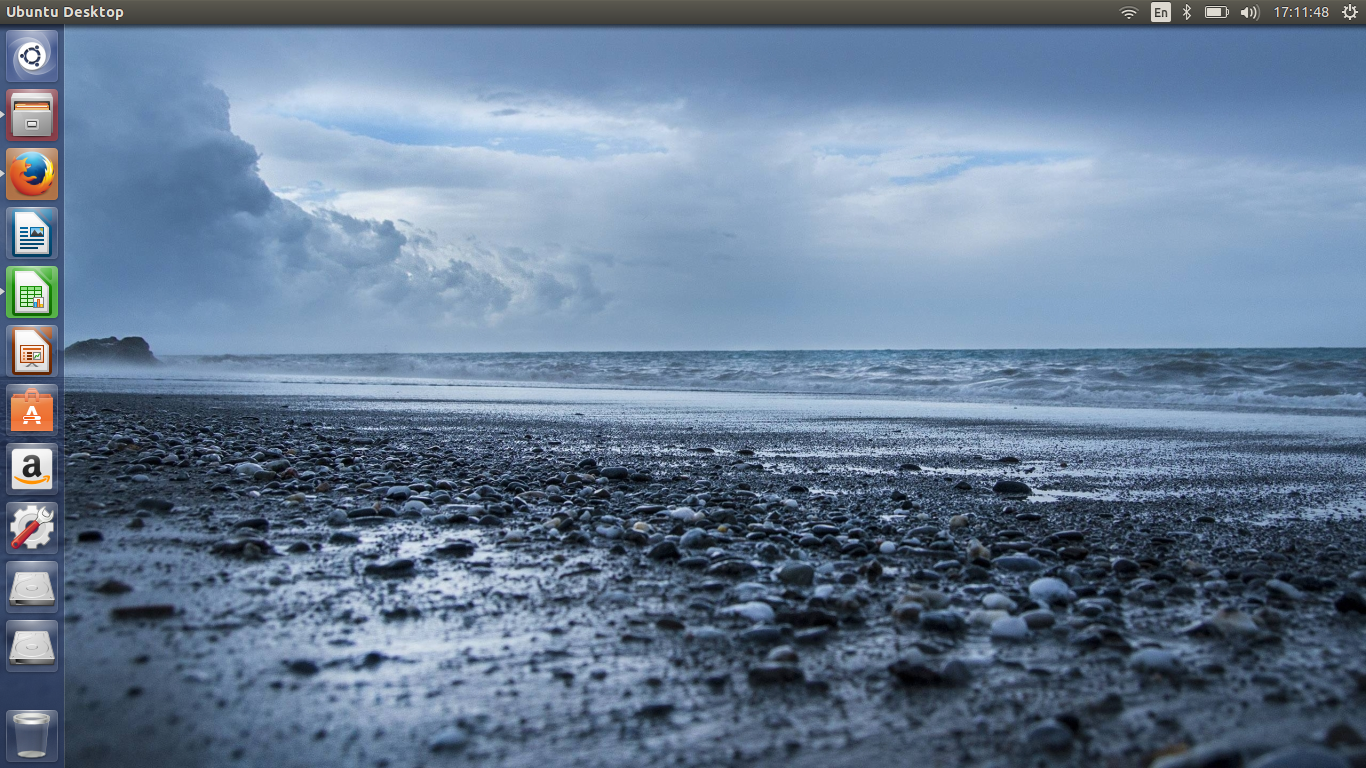
Task: Open Firefox web browser
Action: pos(32,174)
